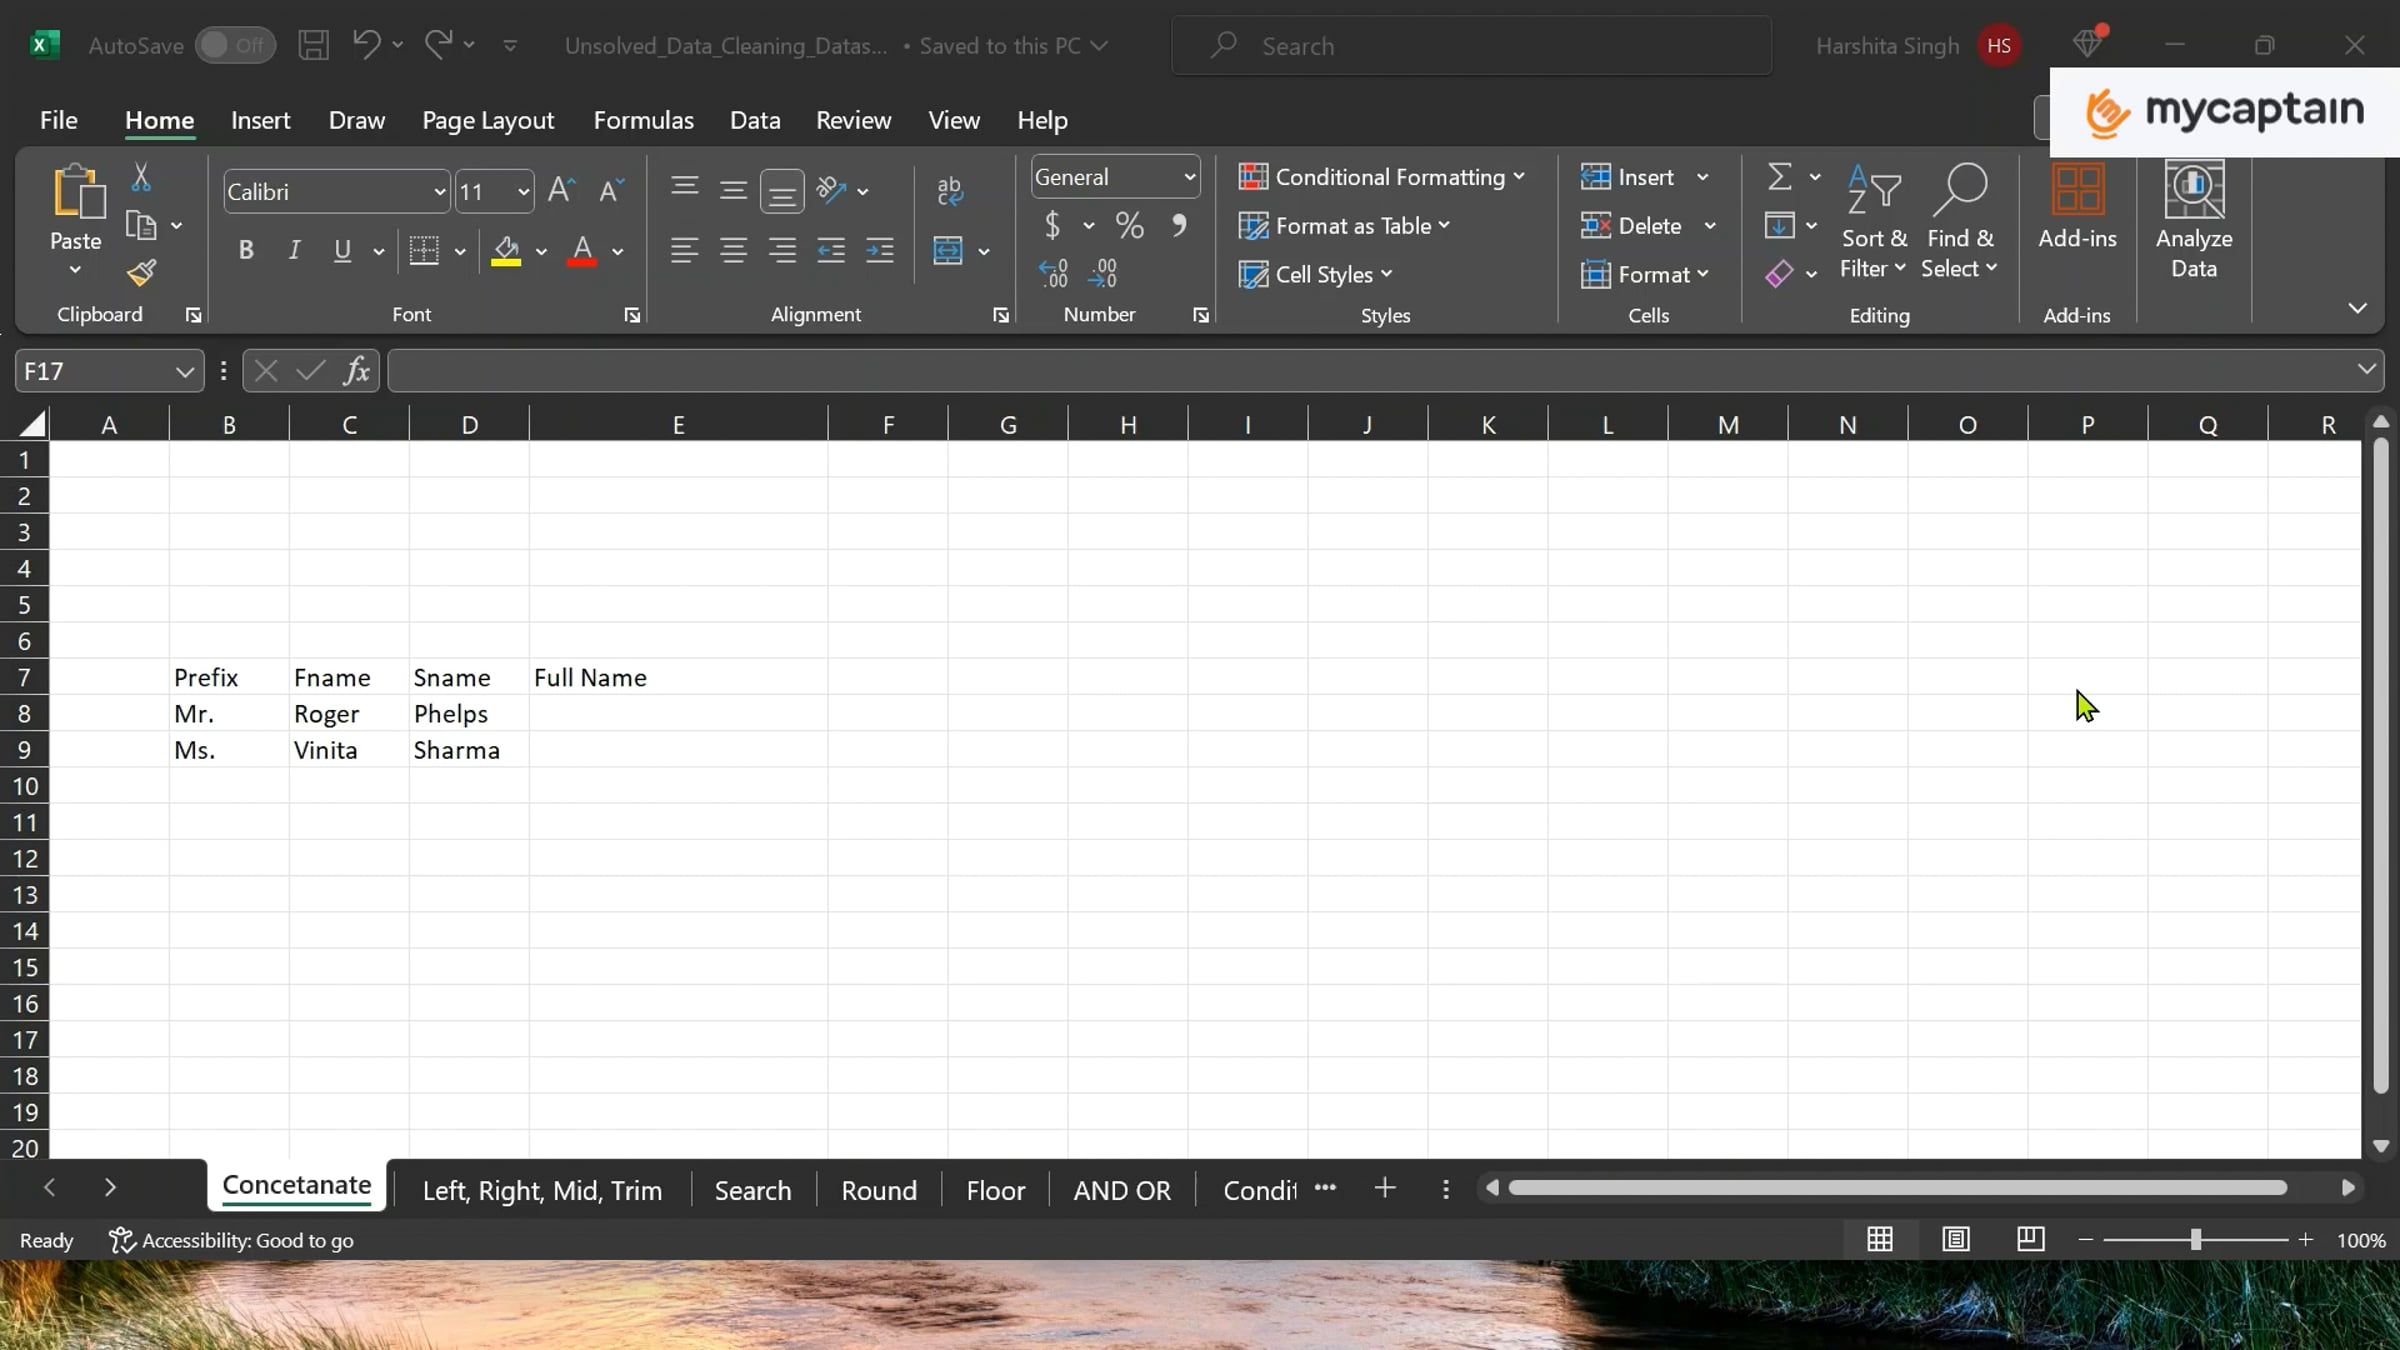Click the Format Painter brush icon
The height and width of the screenshot is (1350, 2400).
click(x=141, y=272)
